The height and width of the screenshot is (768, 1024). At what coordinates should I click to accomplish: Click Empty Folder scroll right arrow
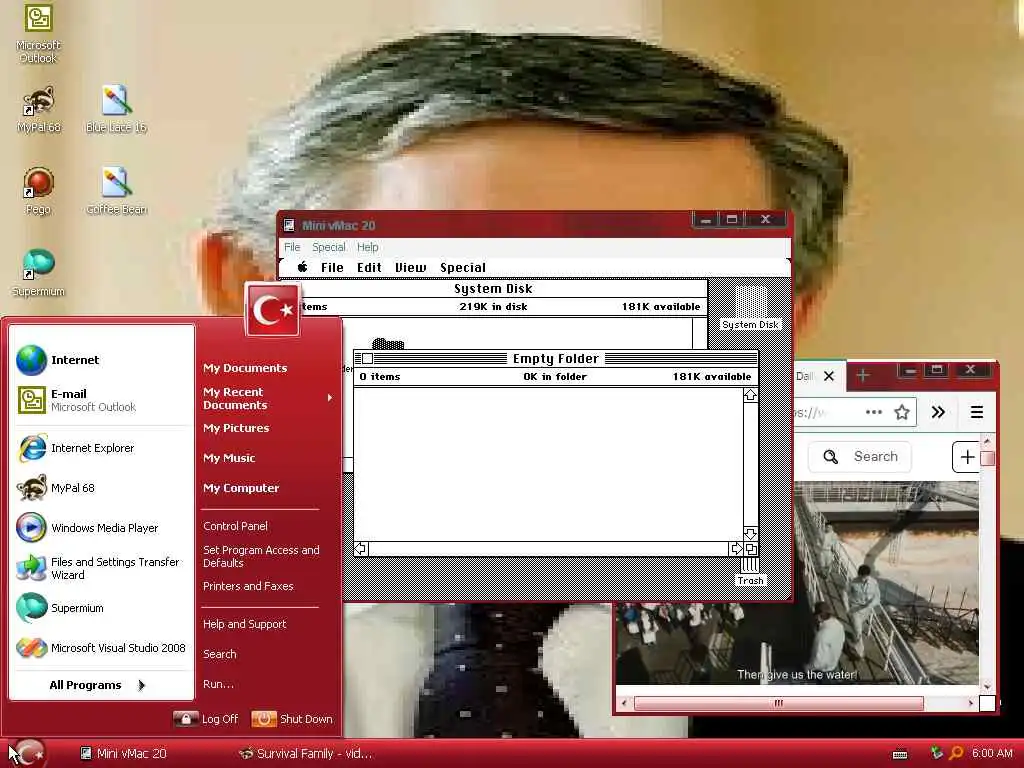736,549
